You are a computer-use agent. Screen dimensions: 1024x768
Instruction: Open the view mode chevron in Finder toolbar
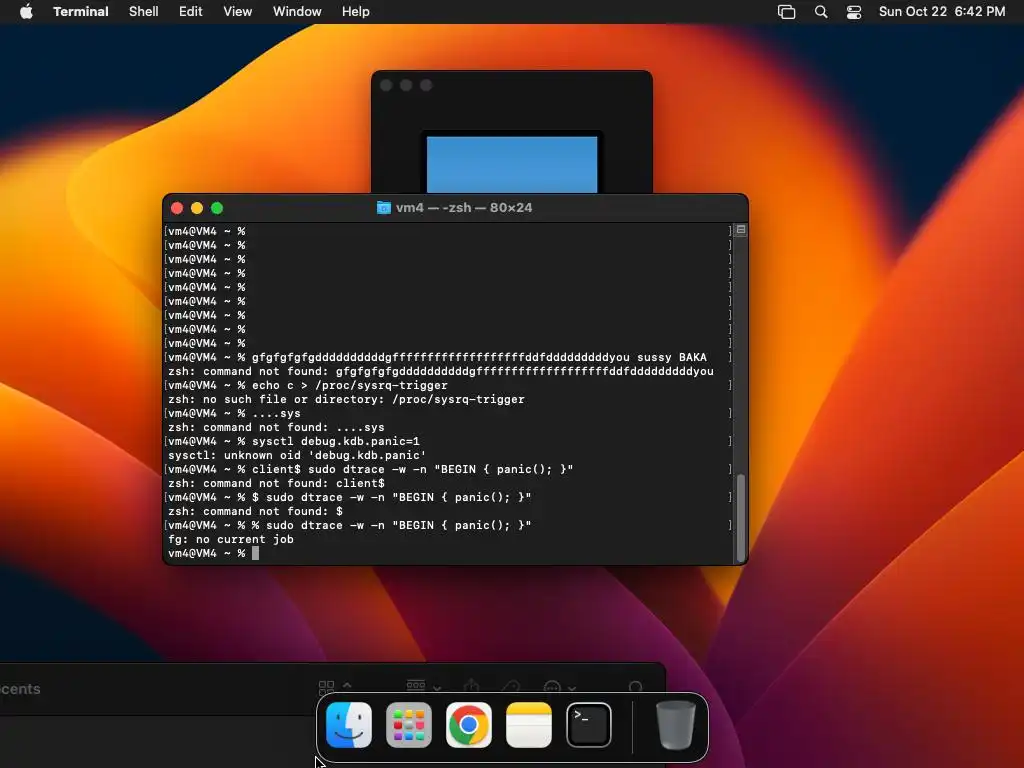click(x=347, y=686)
